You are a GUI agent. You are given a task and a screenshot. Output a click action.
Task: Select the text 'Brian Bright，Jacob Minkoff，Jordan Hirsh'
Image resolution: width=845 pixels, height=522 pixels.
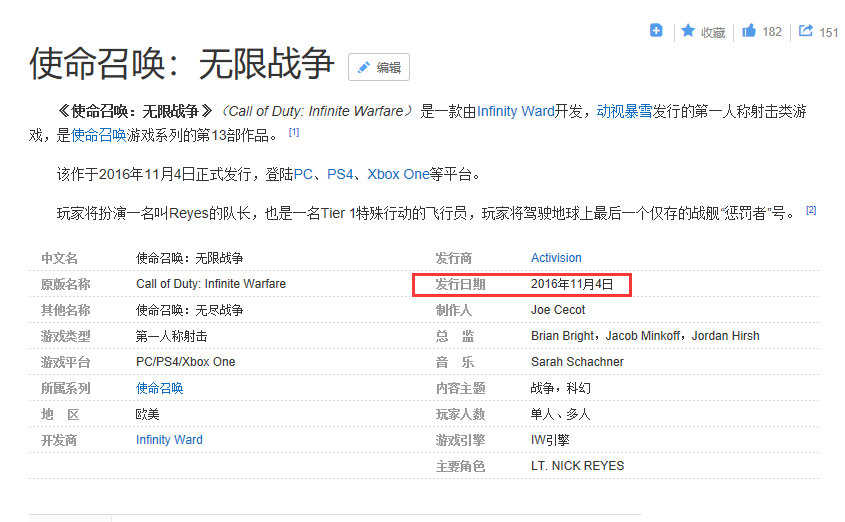tap(645, 336)
